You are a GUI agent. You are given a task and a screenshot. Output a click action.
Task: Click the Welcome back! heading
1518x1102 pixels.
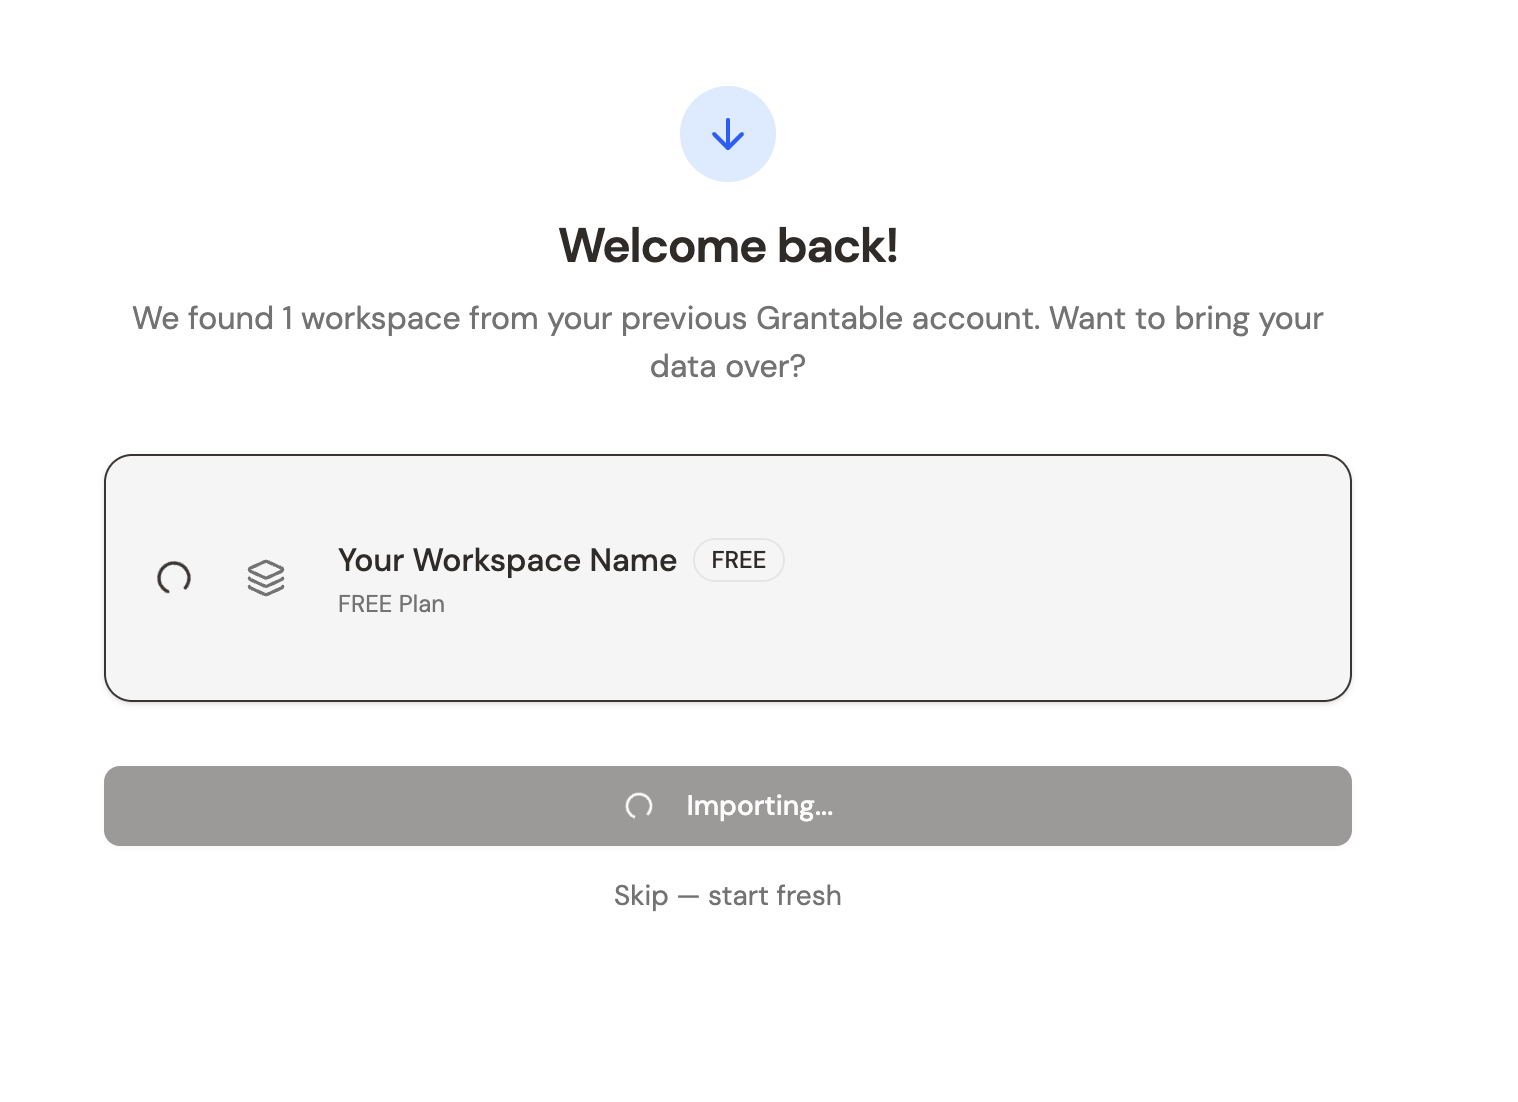[x=727, y=245]
